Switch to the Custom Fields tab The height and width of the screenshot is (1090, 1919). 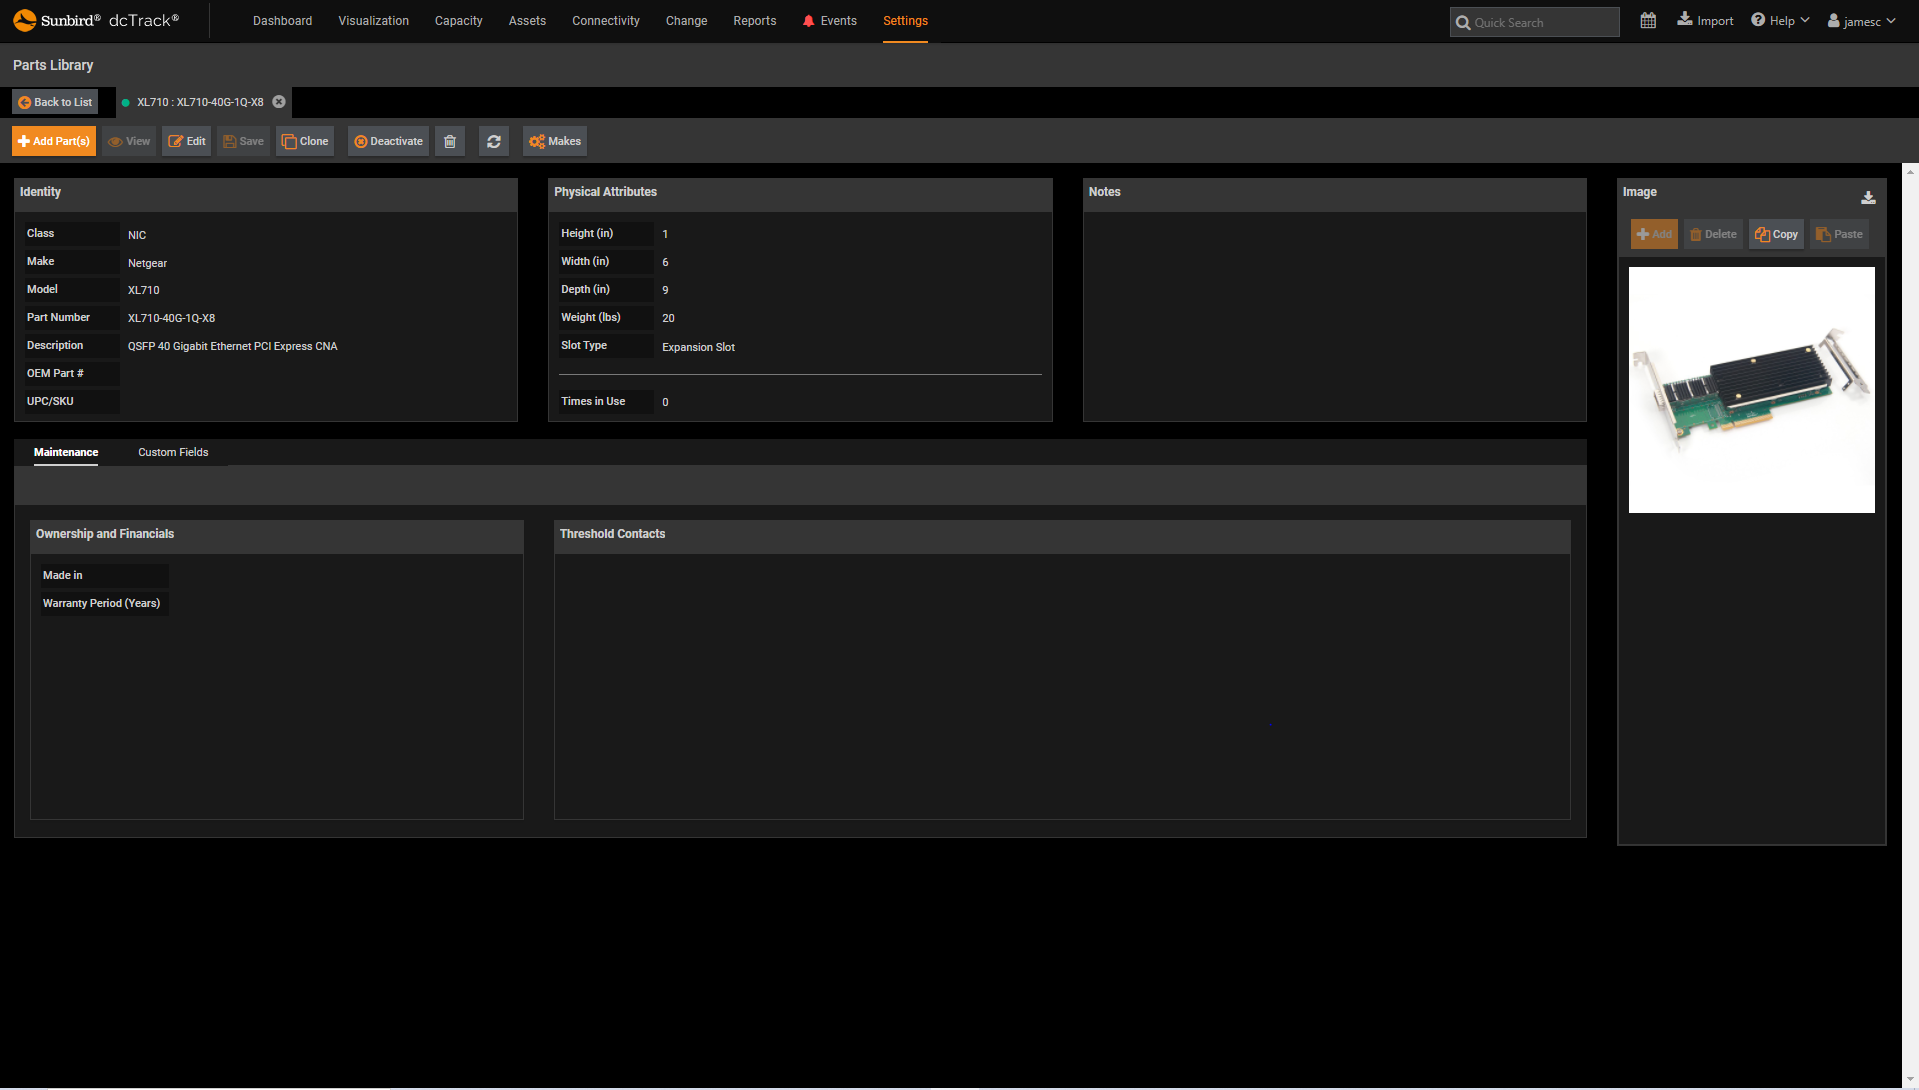tap(172, 452)
